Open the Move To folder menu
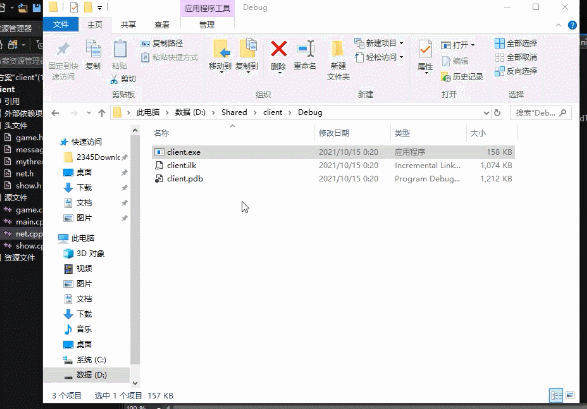The height and width of the screenshot is (409, 587). [x=220, y=55]
